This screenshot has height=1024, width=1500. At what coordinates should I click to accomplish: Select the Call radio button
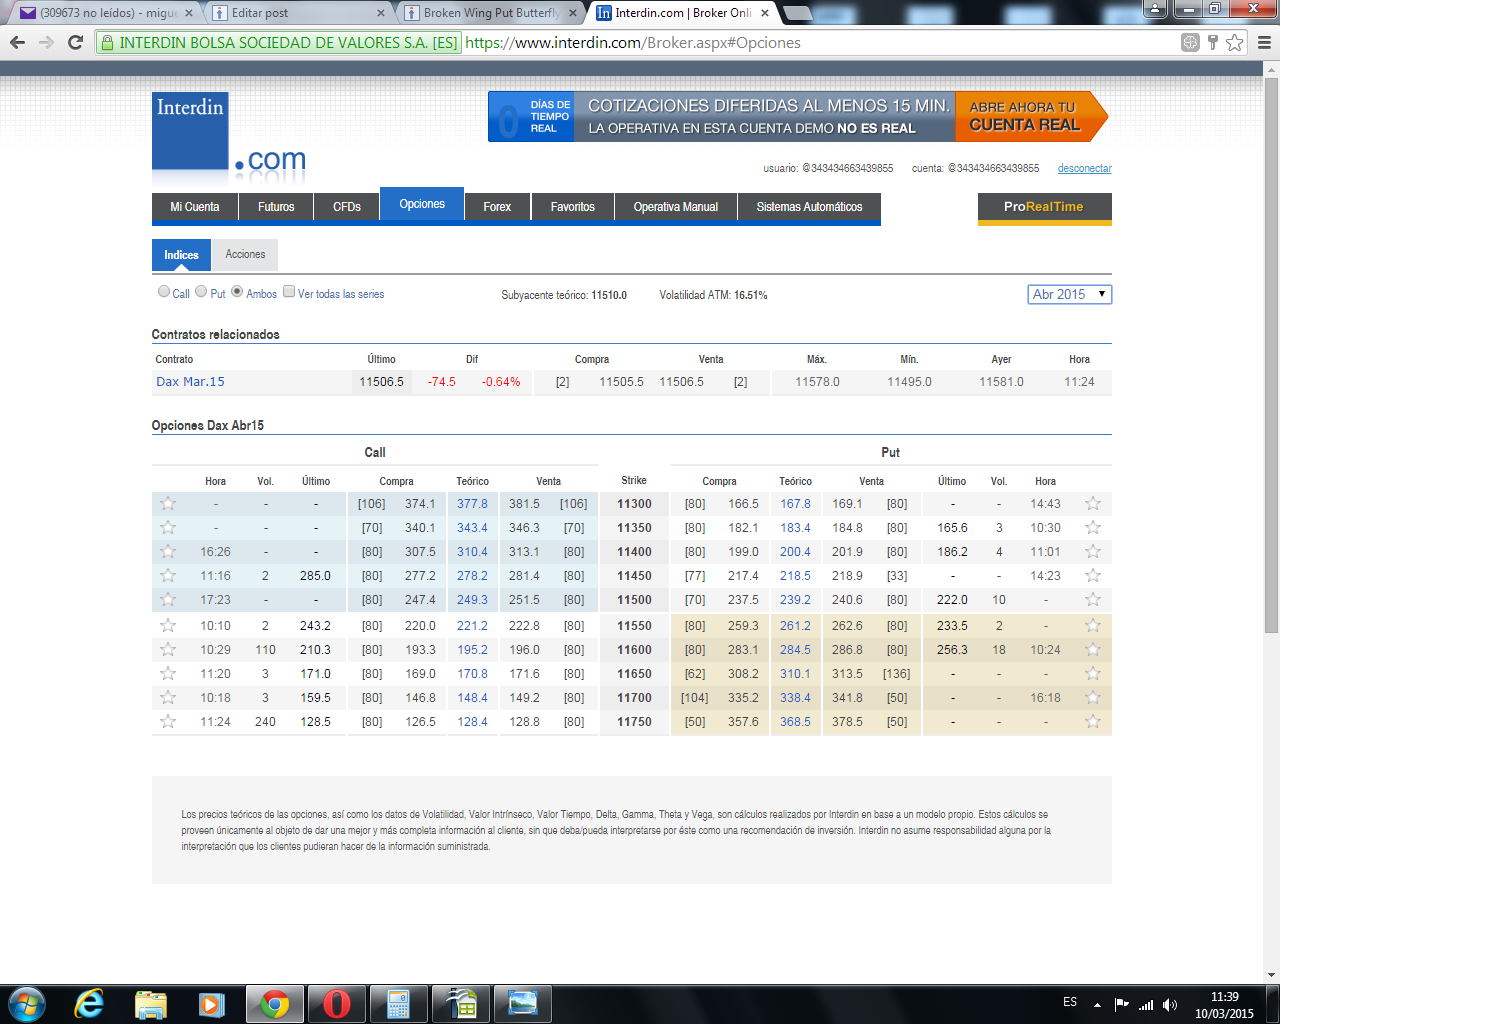164,292
